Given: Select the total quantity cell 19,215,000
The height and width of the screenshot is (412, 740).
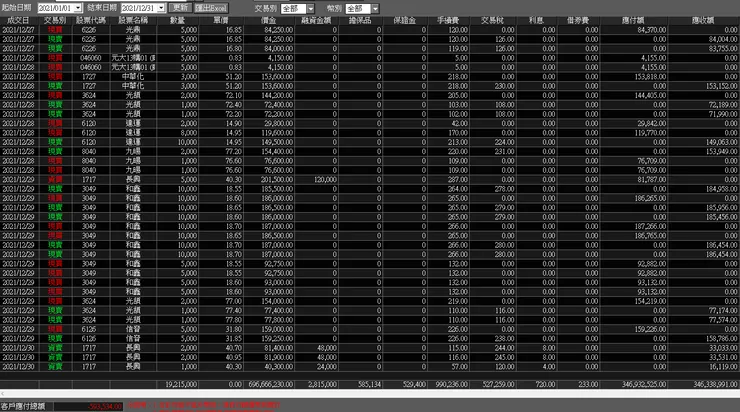Looking at the screenshot, I should pyautogui.click(x=177, y=385).
